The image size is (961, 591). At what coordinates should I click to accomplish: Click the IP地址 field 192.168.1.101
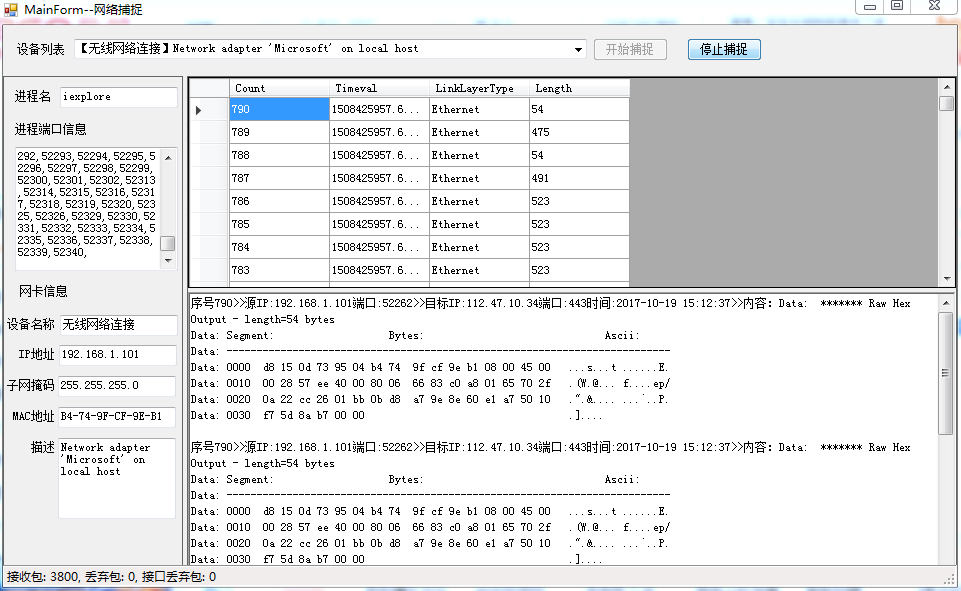[x=118, y=354]
